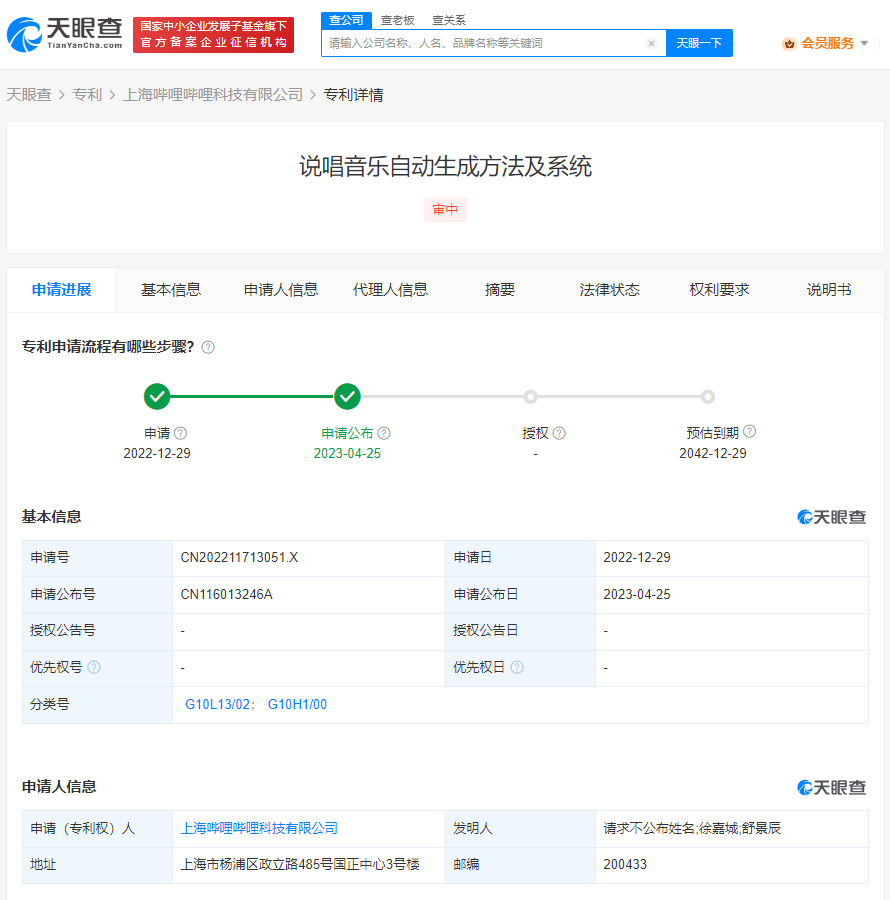Switch to the 法律状态 tab

(609, 289)
